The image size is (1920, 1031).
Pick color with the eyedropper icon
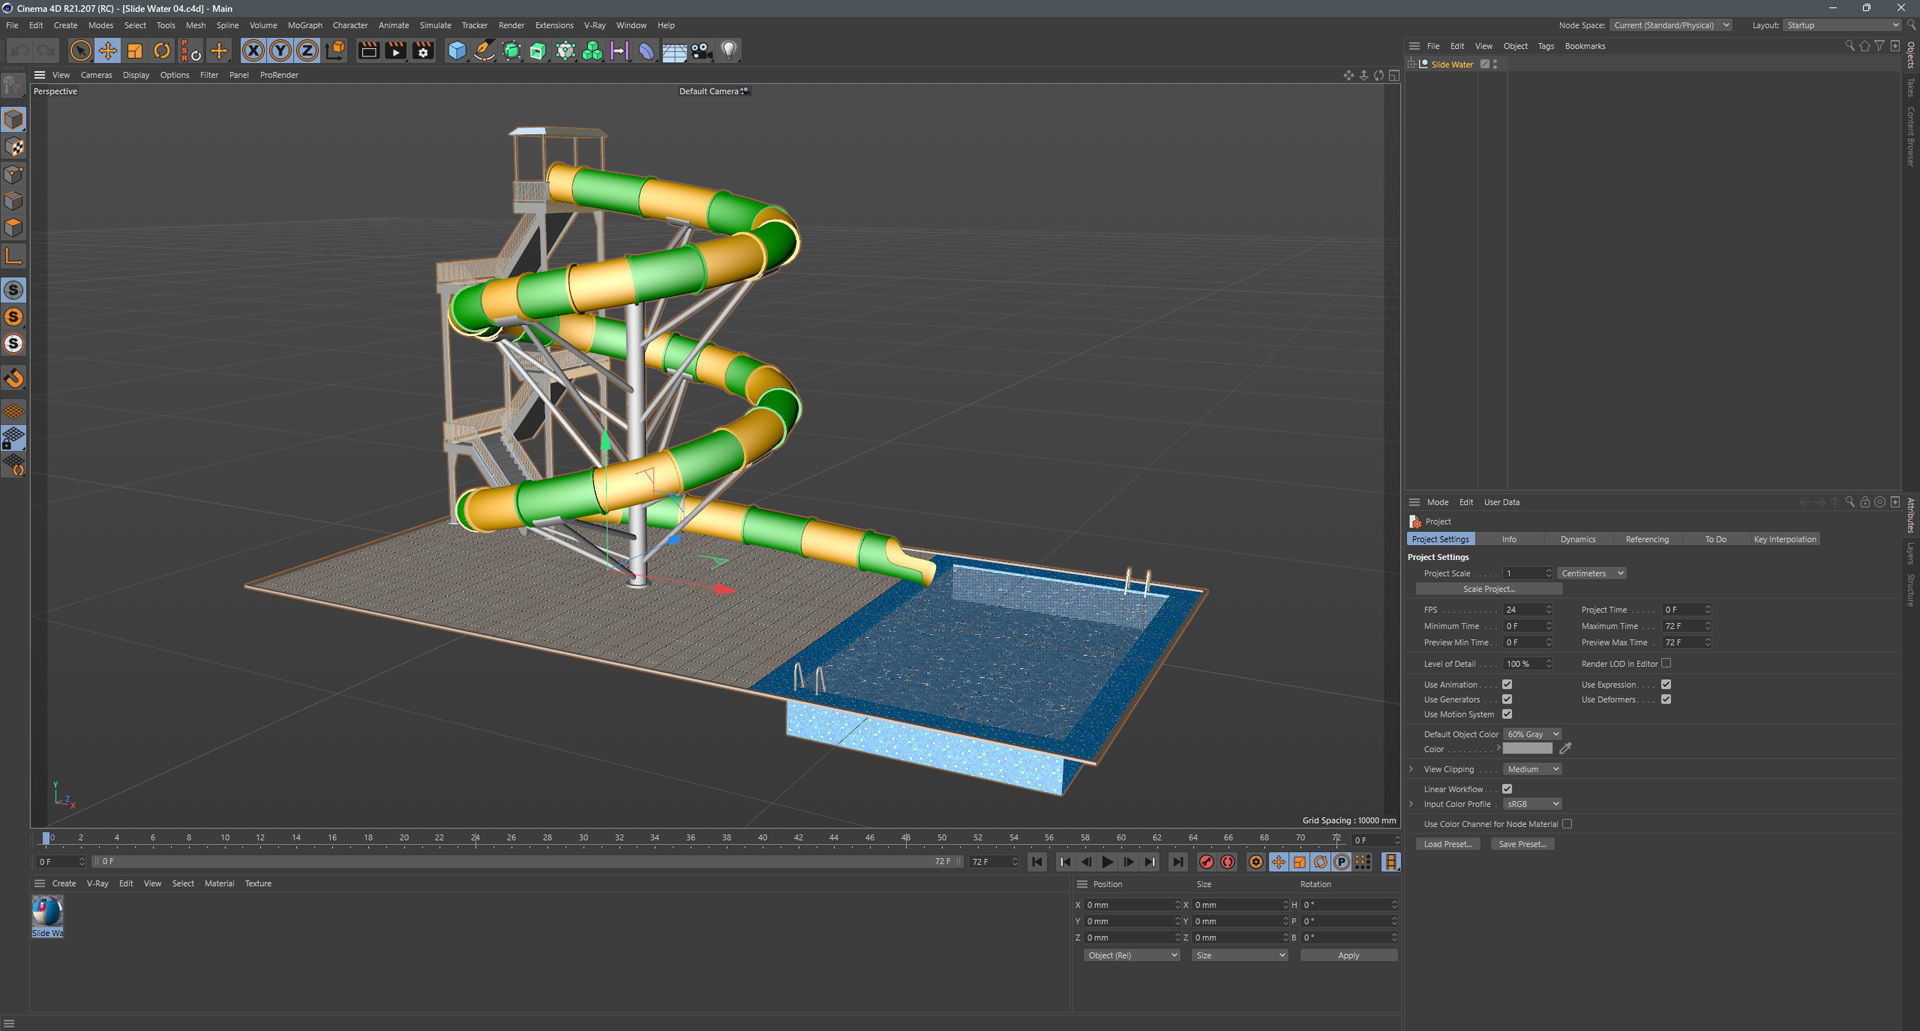tap(1565, 748)
